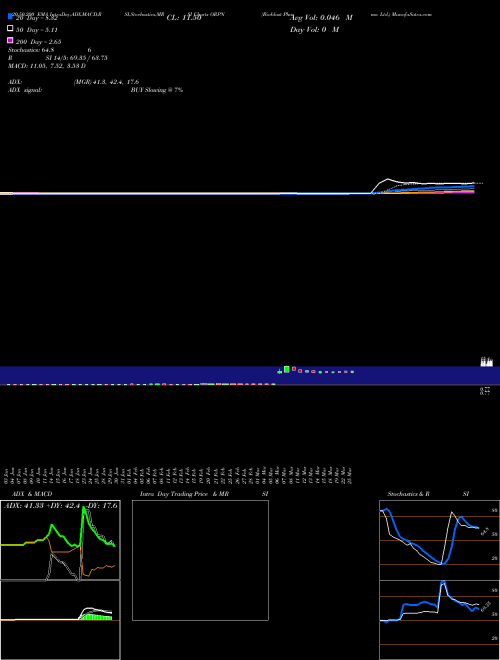This screenshot has height=660, width=500.
Task: Click the MACD histogram green bars
Action: 96,617
